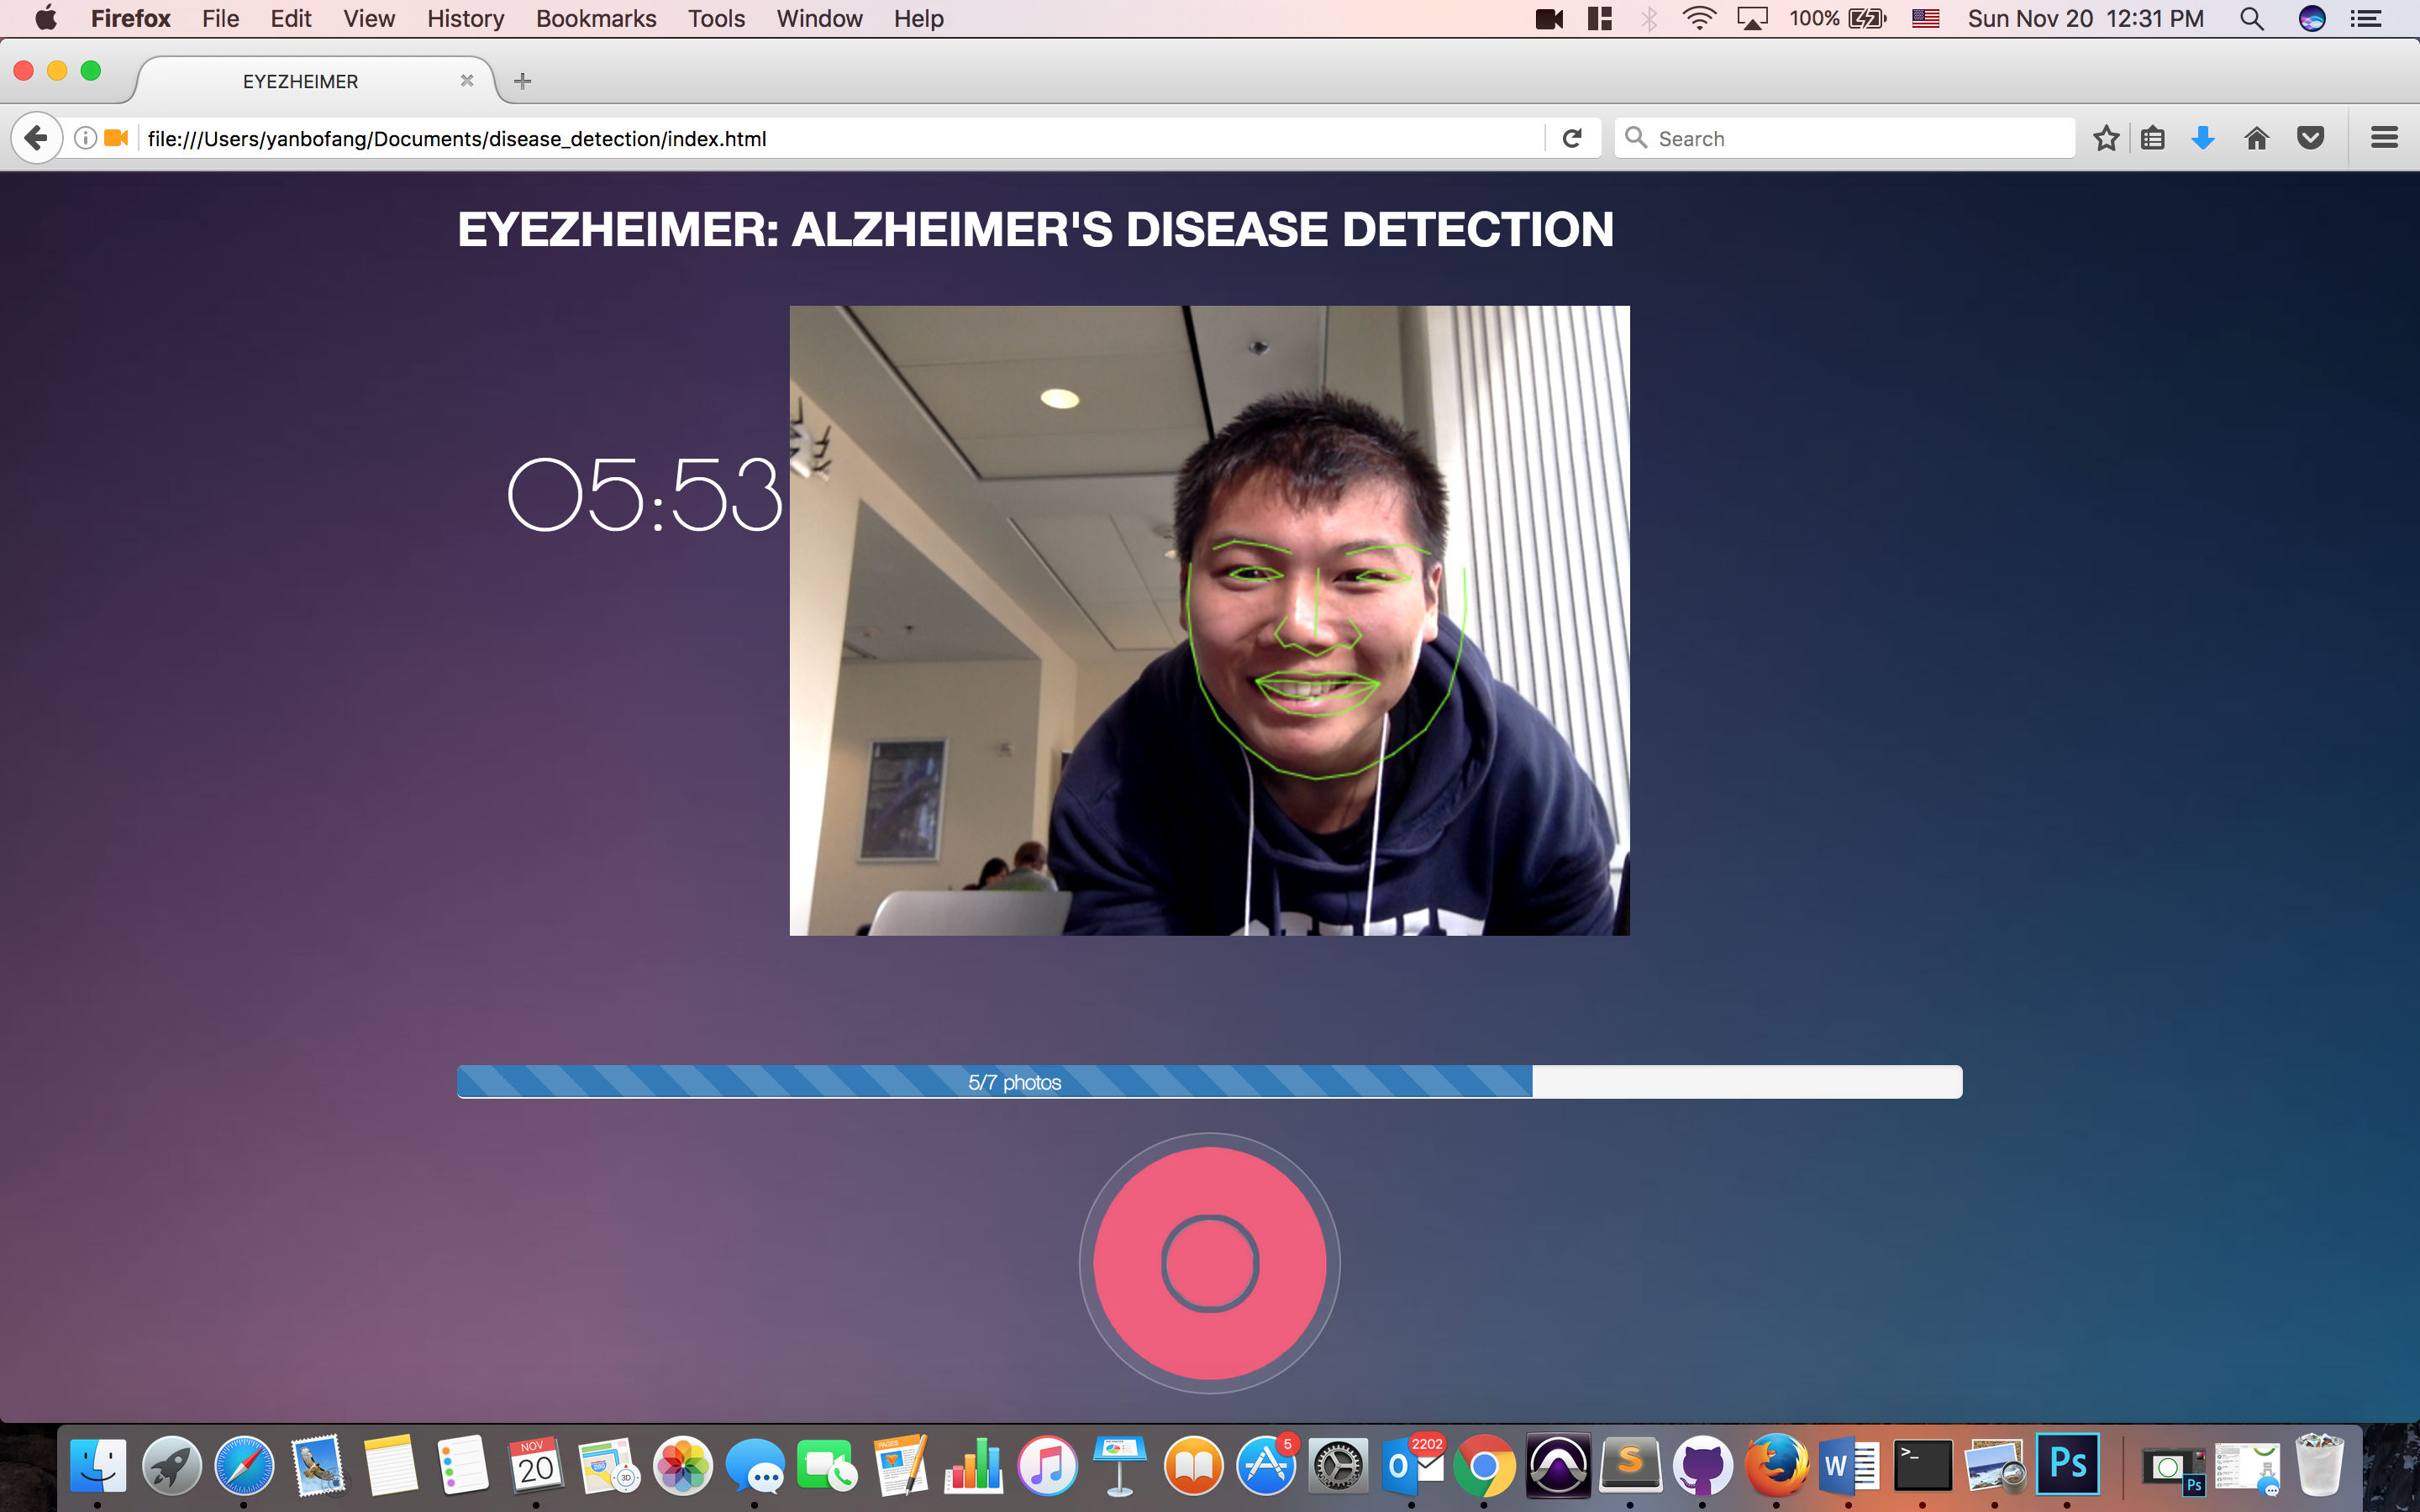Click the site information icon

[86, 138]
